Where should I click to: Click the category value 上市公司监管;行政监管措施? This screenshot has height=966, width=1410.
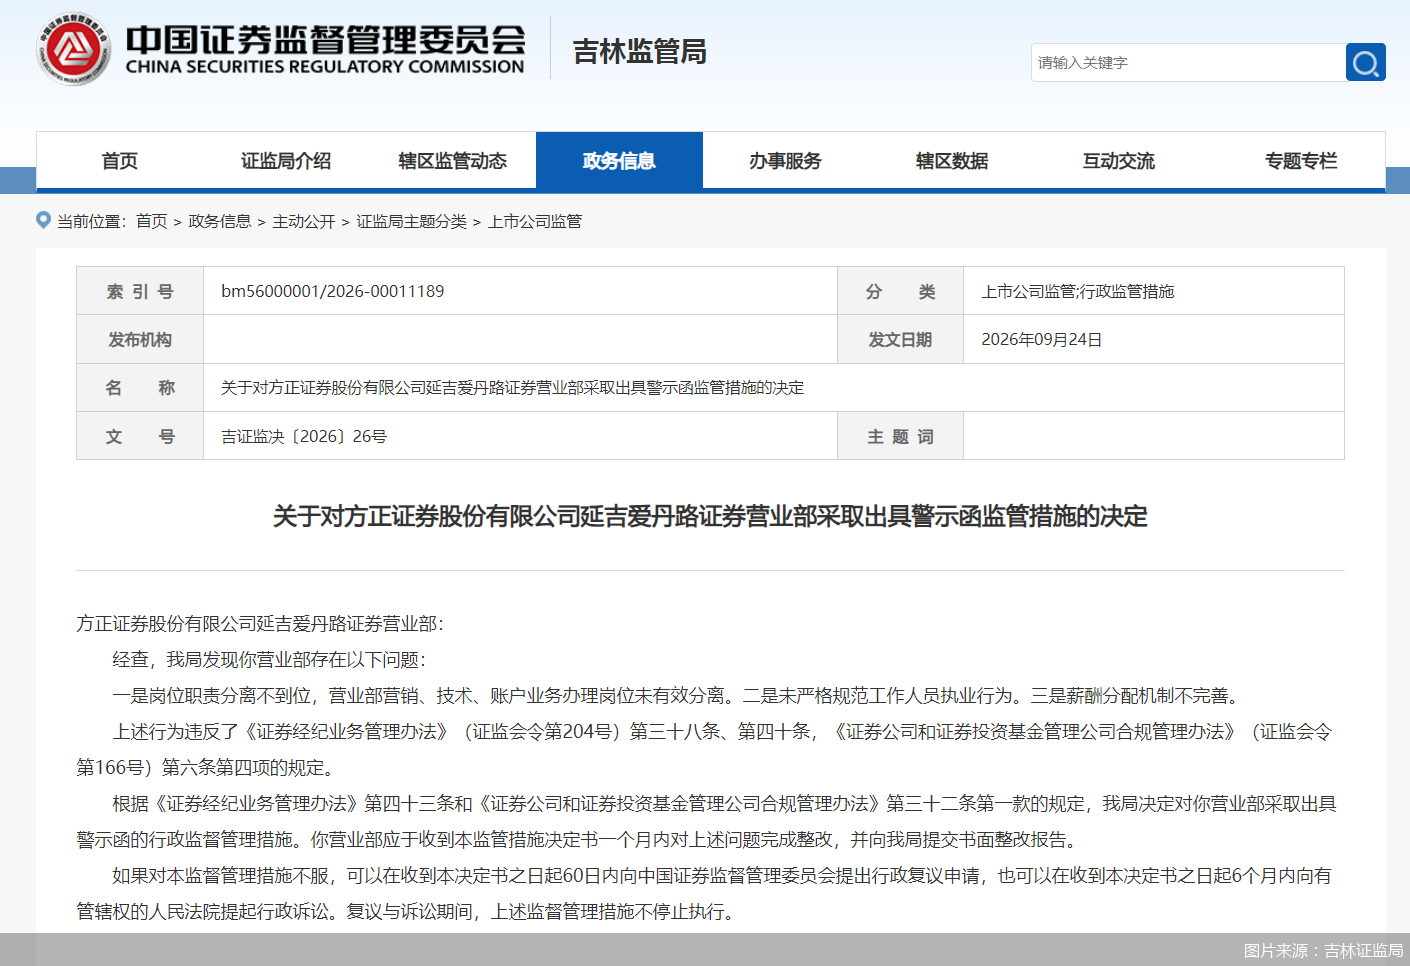point(1078,291)
